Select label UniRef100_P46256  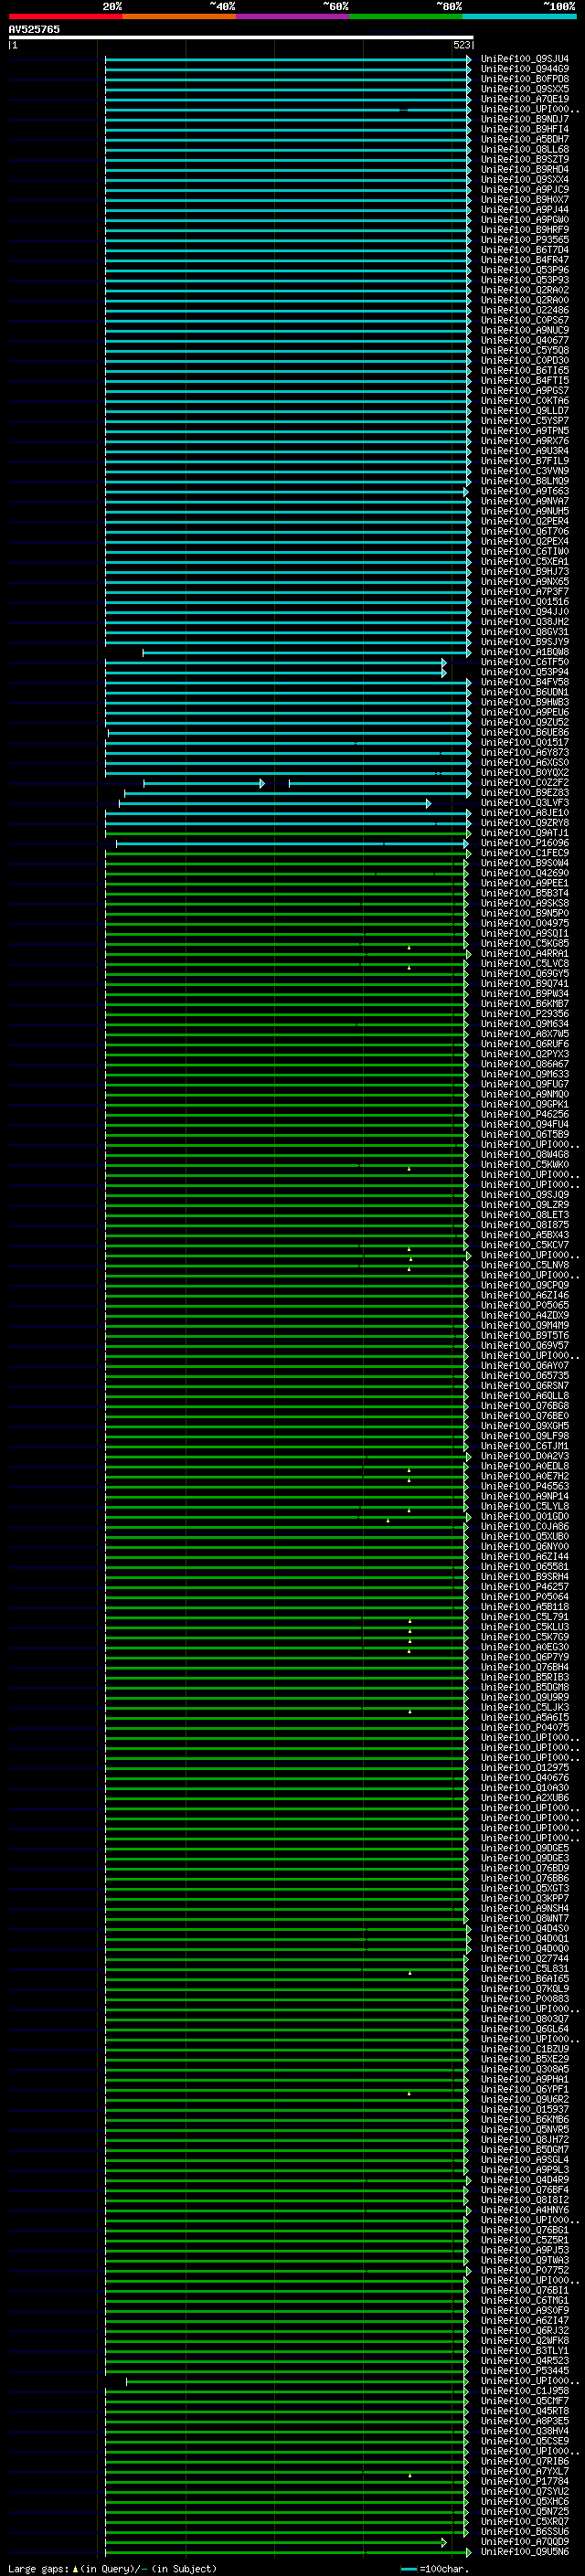click(x=524, y=1114)
